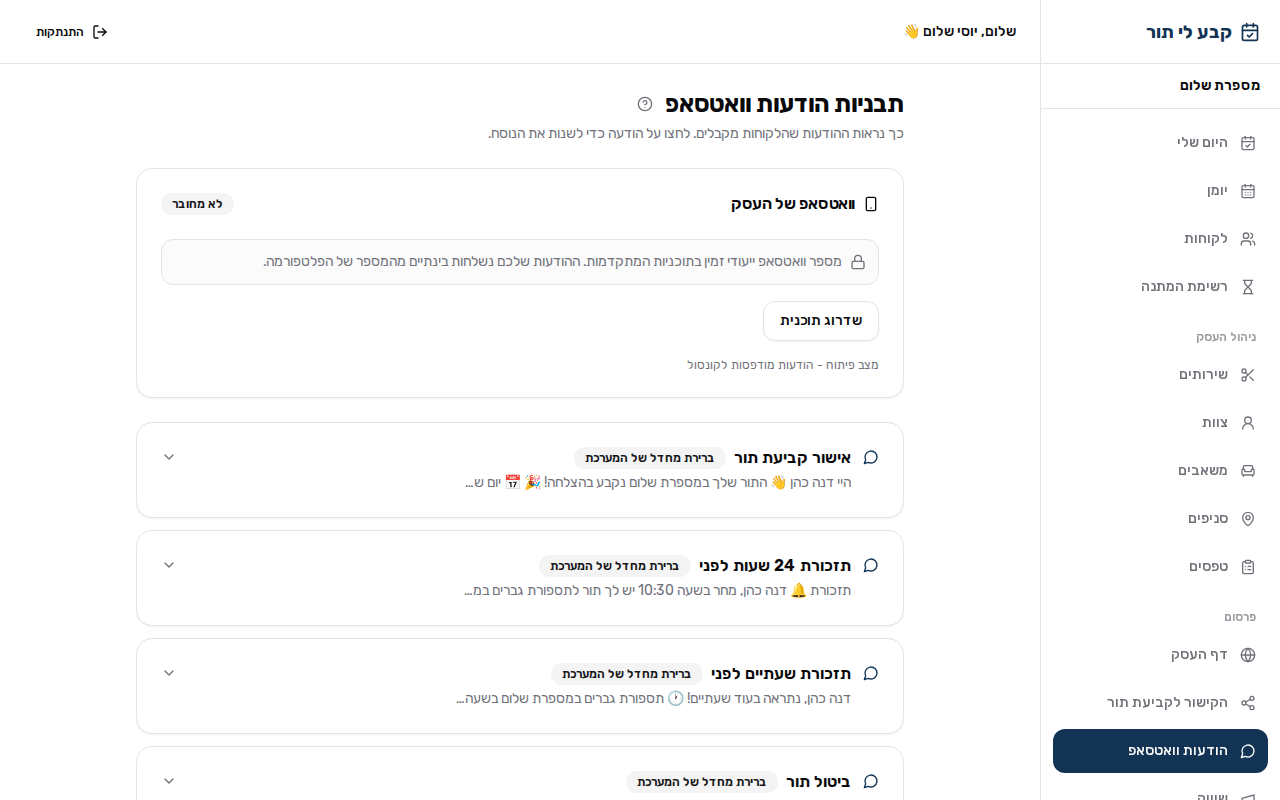Viewport: 1280px width, 800px height.
Task: Click the hourglass icon for רשימת המתנה
Action: pos(1248,287)
